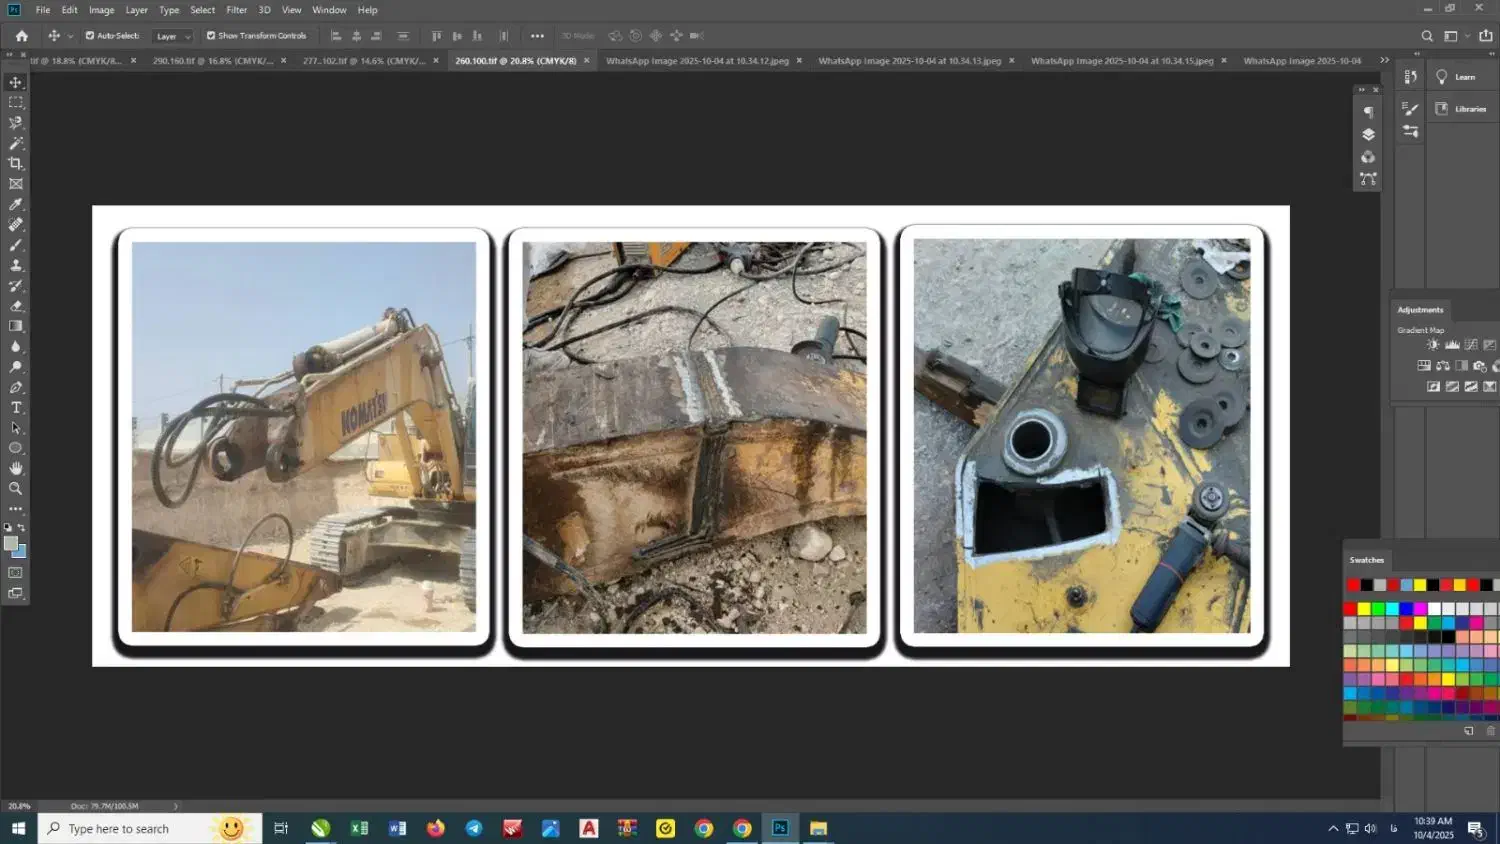Select the Crop tool
Viewport: 1500px width, 844px height.
click(x=16, y=163)
